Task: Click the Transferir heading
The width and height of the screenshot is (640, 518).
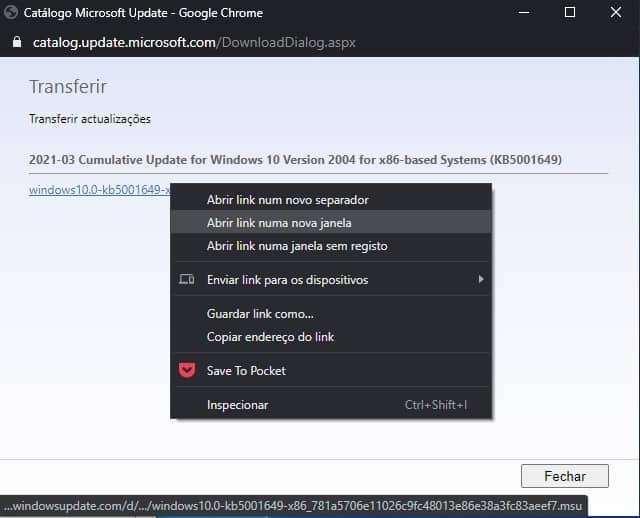Action: pyautogui.click(x=68, y=87)
